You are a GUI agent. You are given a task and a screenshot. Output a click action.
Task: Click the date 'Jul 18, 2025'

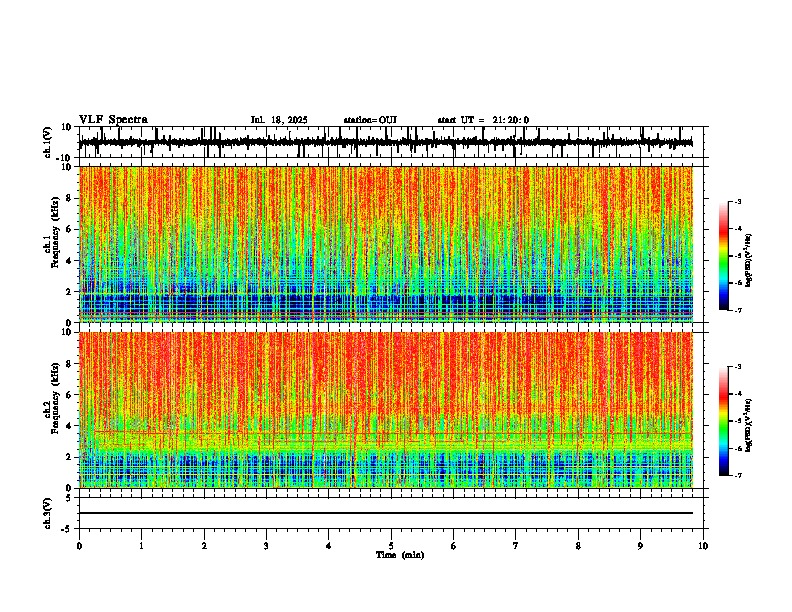tap(279, 120)
